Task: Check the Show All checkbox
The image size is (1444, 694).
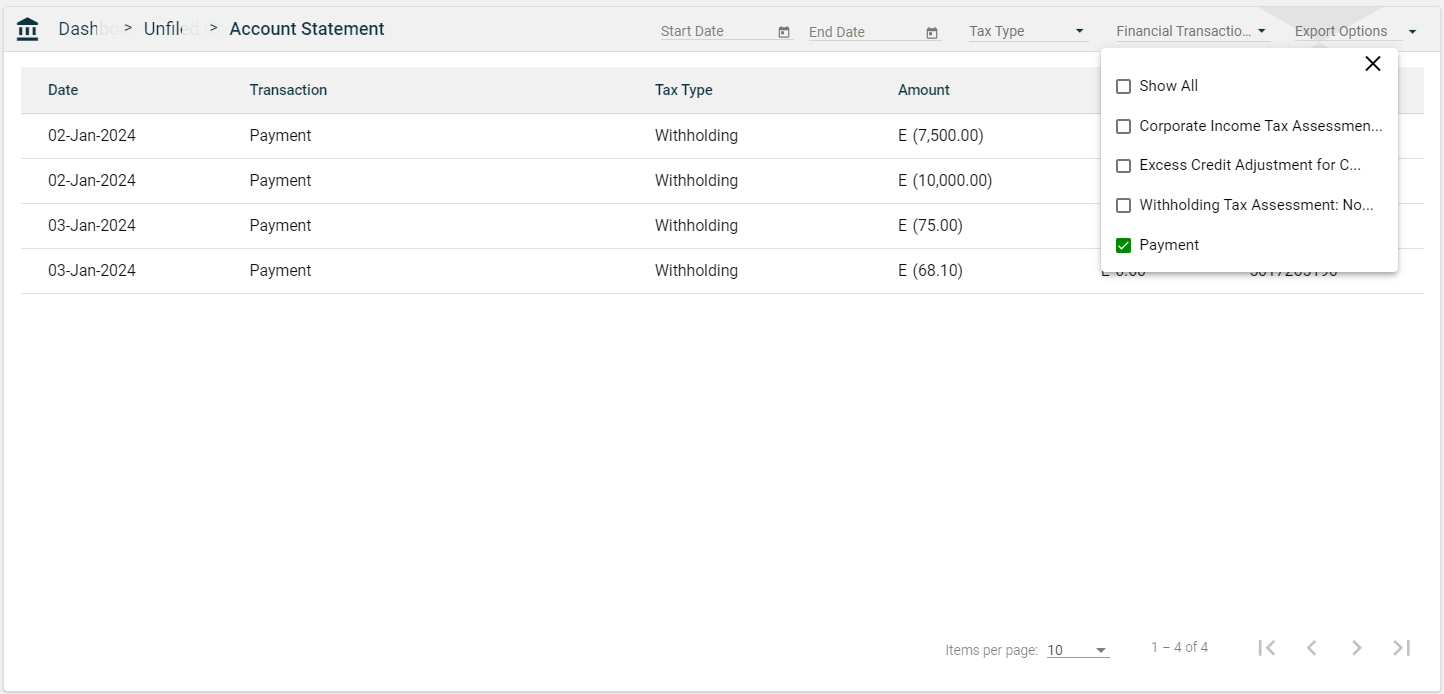Action: (1123, 87)
